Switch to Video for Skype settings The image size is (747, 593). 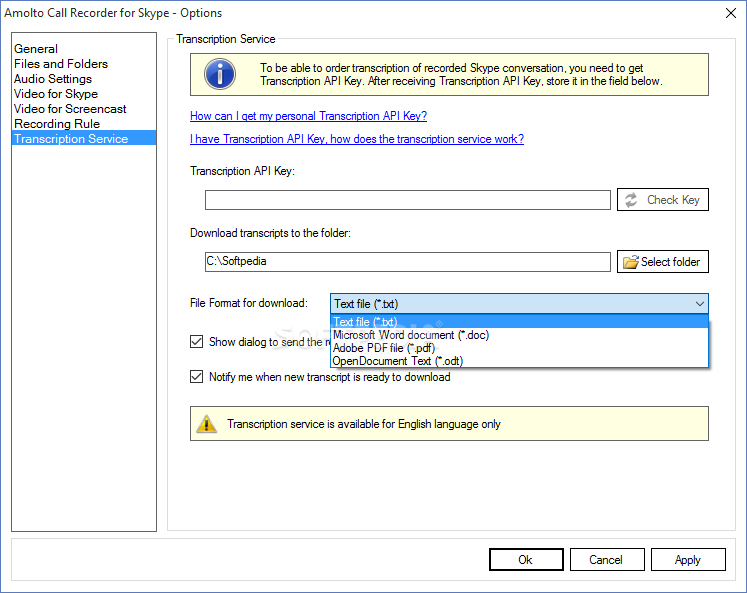pos(56,94)
